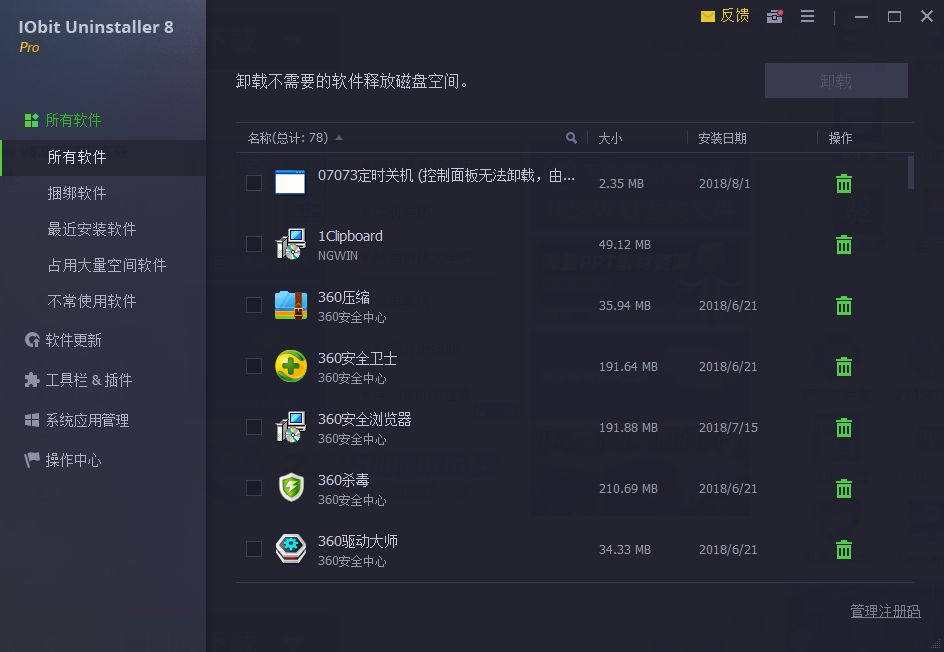Open 操作中心 page
This screenshot has height=652, width=944.
(73, 460)
